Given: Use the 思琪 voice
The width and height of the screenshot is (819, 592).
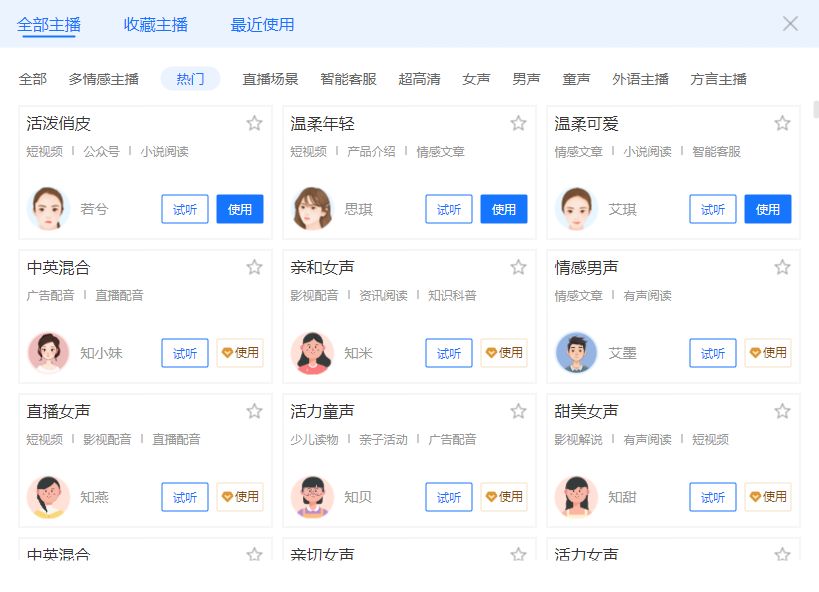Looking at the screenshot, I should [x=504, y=209].
